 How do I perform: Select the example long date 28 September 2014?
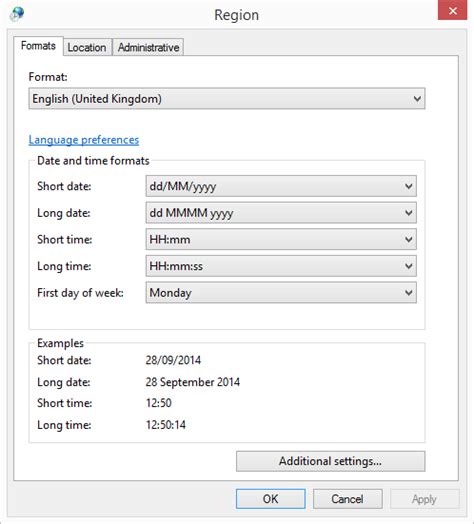(x=193, y=382)
